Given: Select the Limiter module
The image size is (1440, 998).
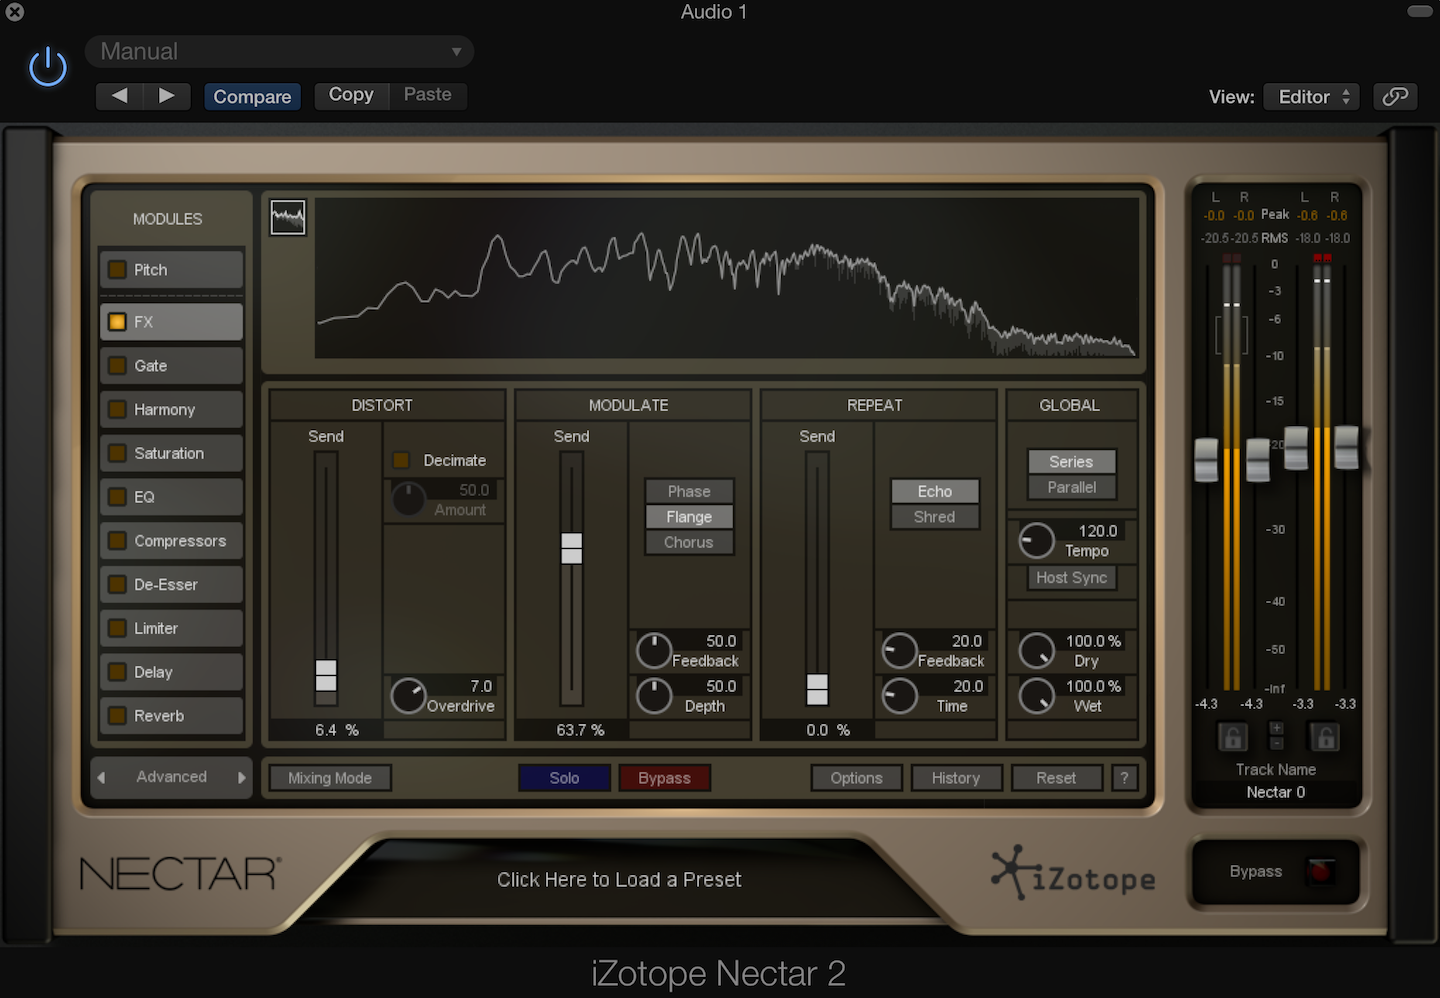Looking at the screenshot, I should tap(172, 628).
